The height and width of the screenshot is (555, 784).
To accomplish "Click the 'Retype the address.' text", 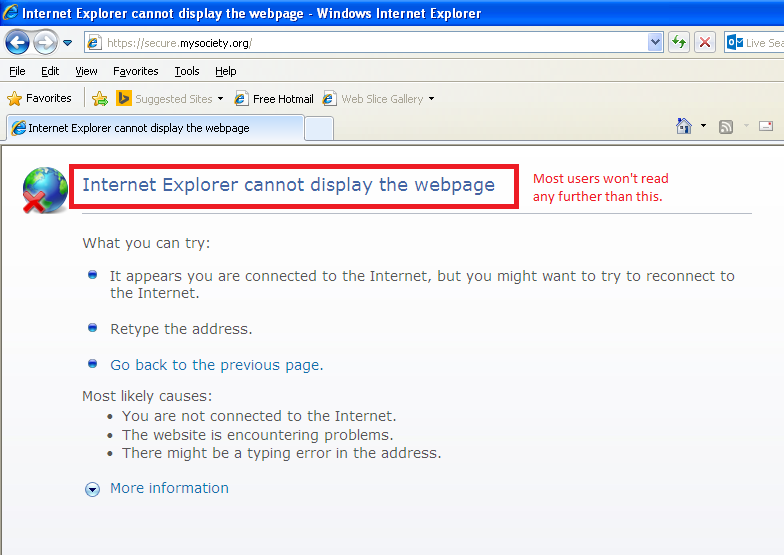I will click(181, 329).
